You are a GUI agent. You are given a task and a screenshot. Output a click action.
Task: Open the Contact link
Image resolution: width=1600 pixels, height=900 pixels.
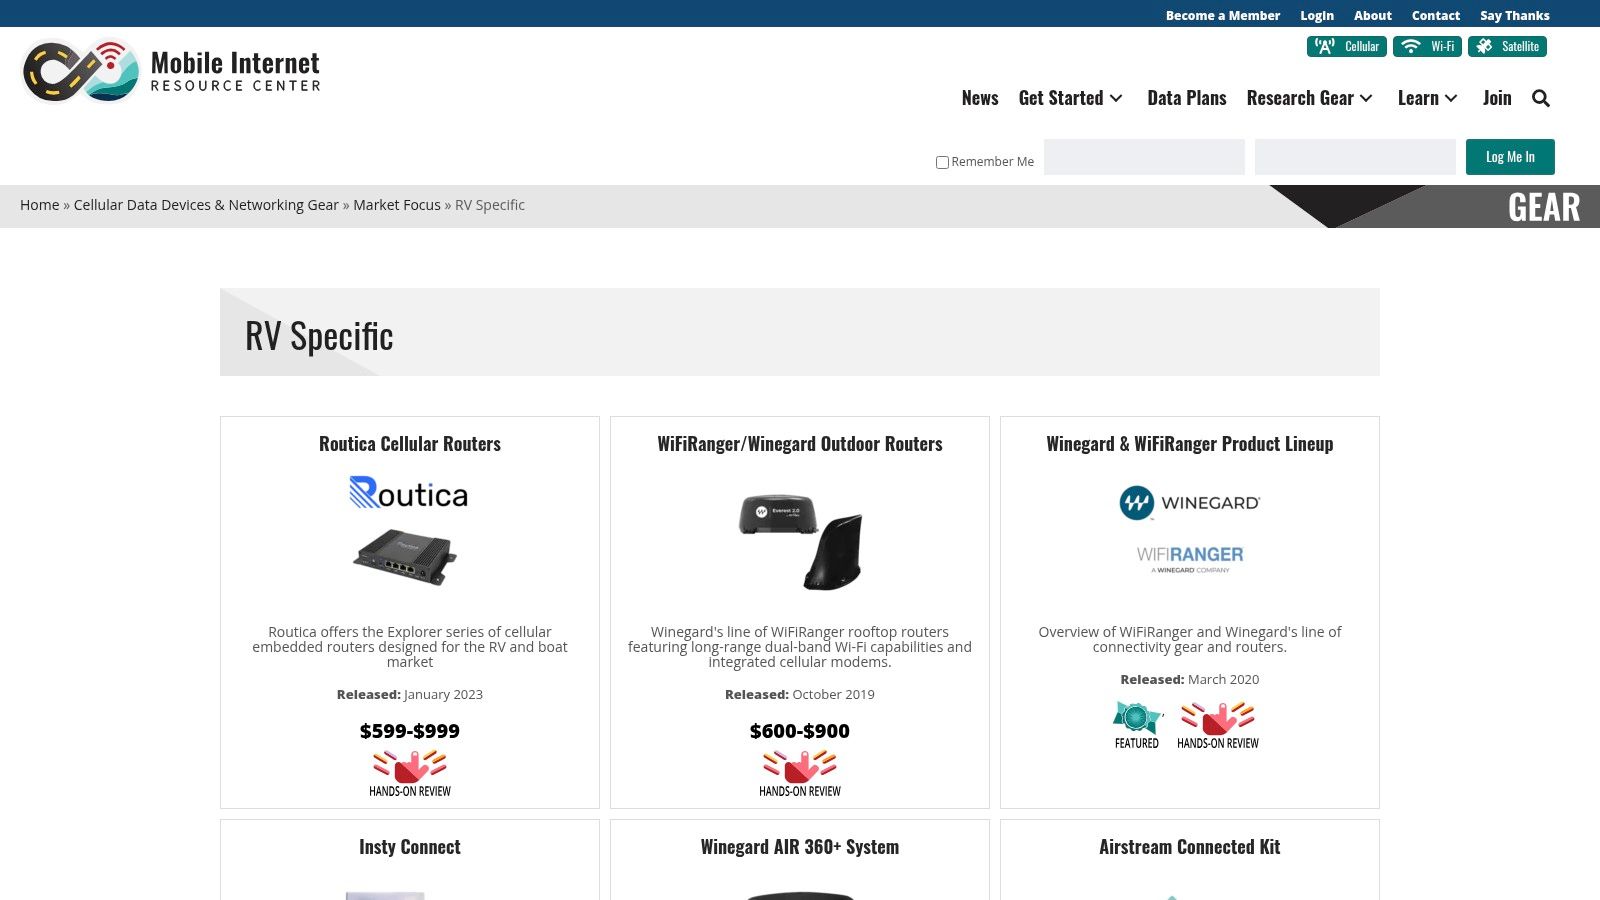[x=1436, y=15]
